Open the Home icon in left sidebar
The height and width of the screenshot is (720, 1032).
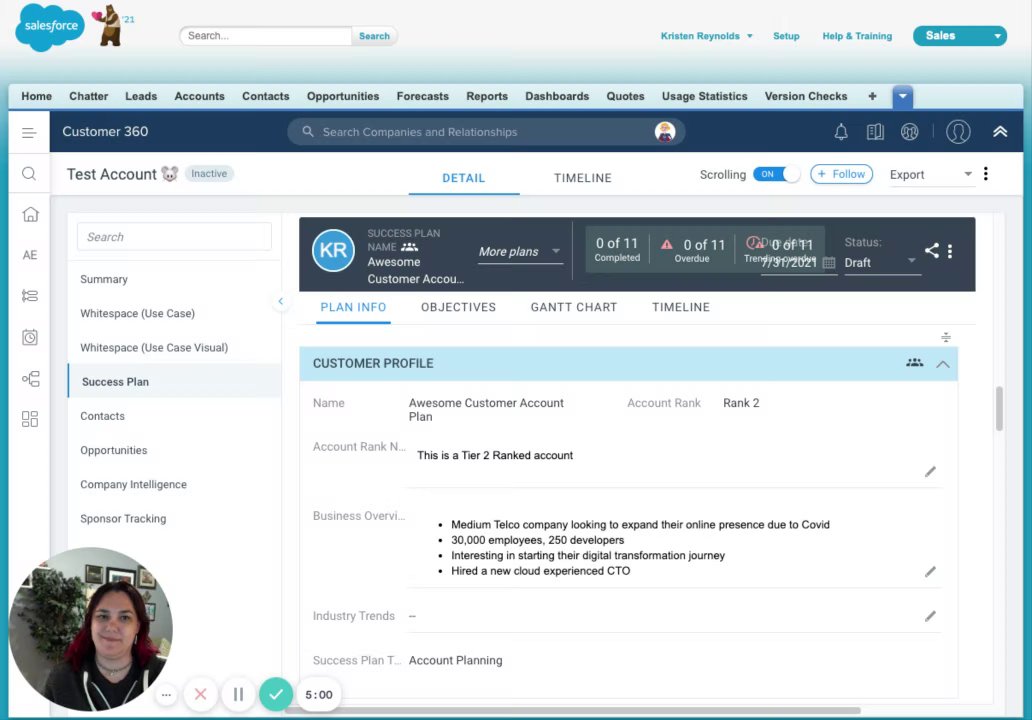click(30, 215)
